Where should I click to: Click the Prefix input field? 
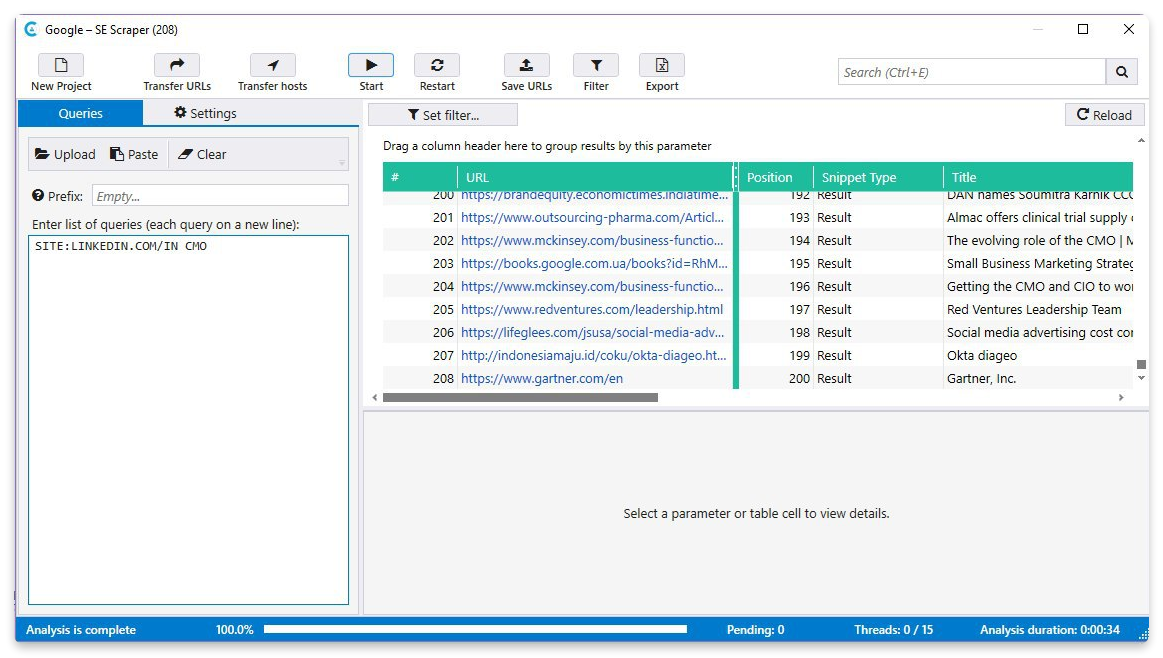pyautogui.click(x=220, y=196)
